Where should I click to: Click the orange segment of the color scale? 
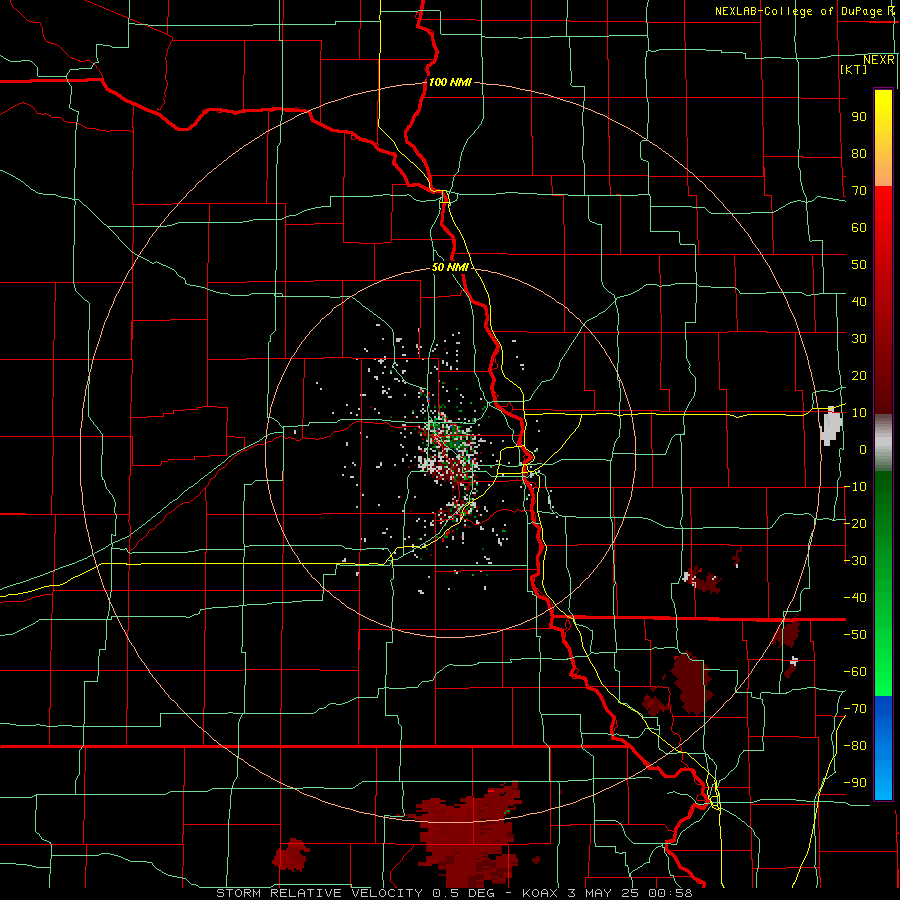click(x=883, y=170)
